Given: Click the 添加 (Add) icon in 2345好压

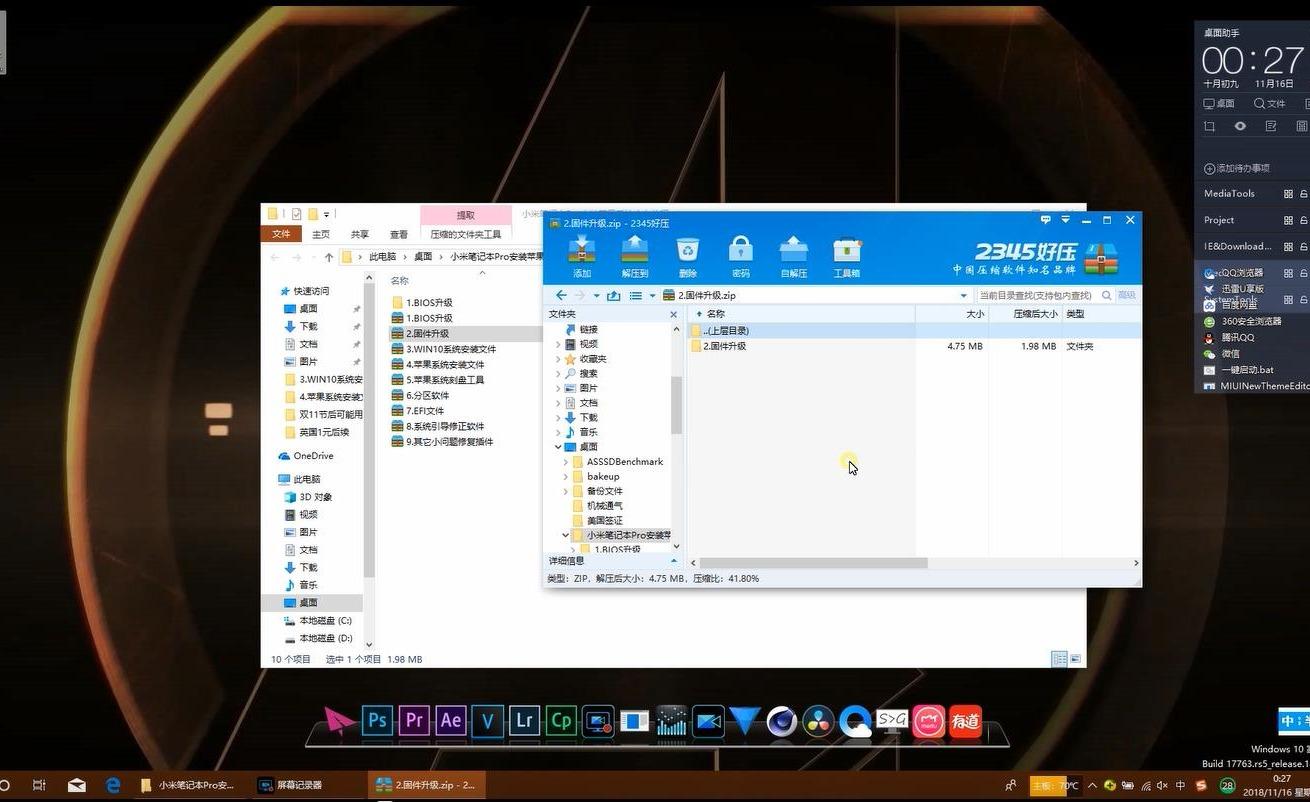Looking at the screenshot, I should point(582,256).
